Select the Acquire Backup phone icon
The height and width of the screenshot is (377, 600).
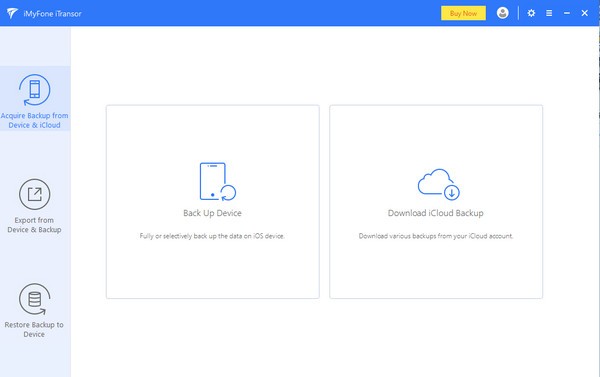pyautogui.click(x=34, y=90)
